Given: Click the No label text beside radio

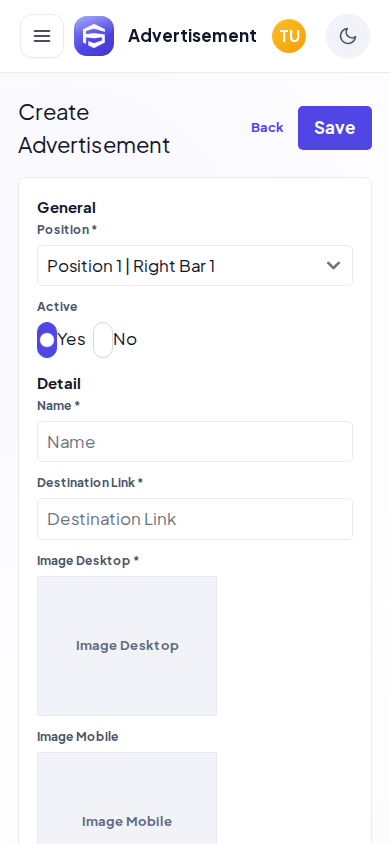Looking at the screenshot, I should (125, 340).
